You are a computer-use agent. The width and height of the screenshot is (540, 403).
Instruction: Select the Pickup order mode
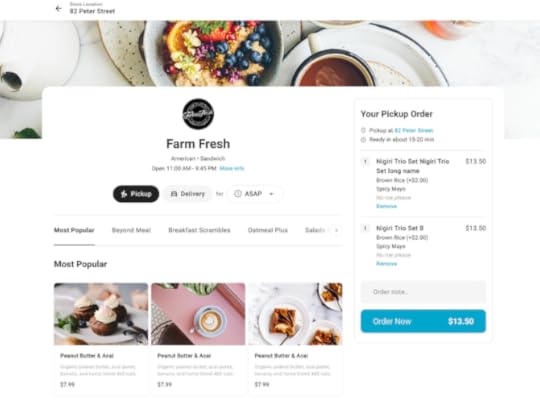[136, 194]
